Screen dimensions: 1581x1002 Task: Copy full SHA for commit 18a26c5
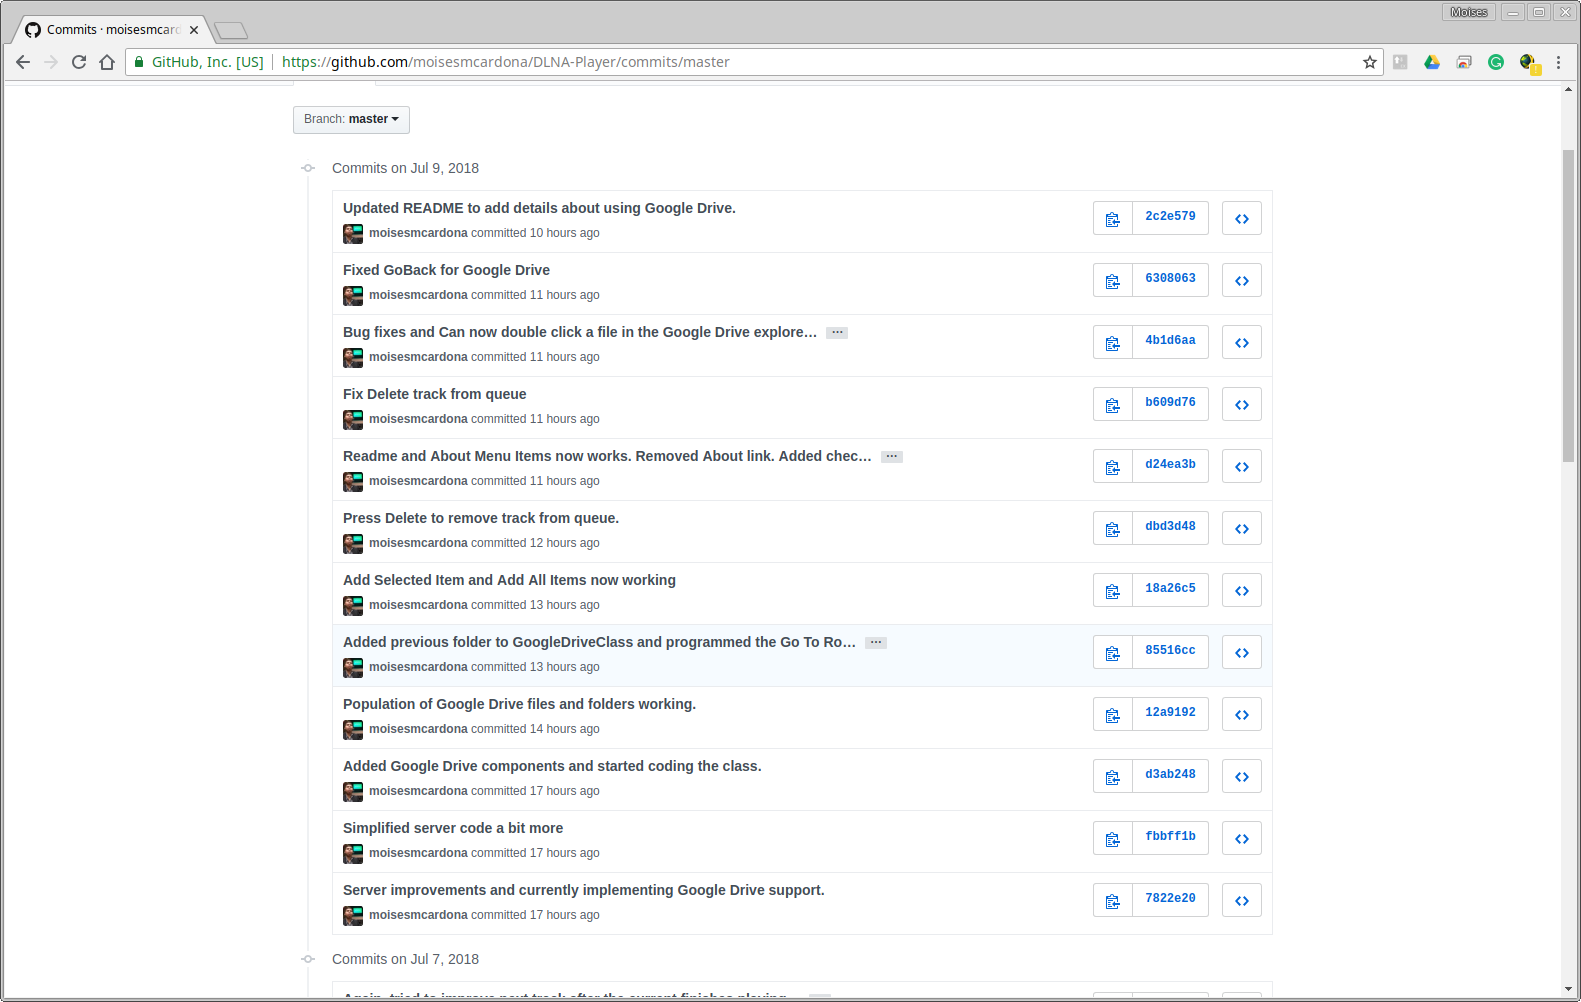1113,590
